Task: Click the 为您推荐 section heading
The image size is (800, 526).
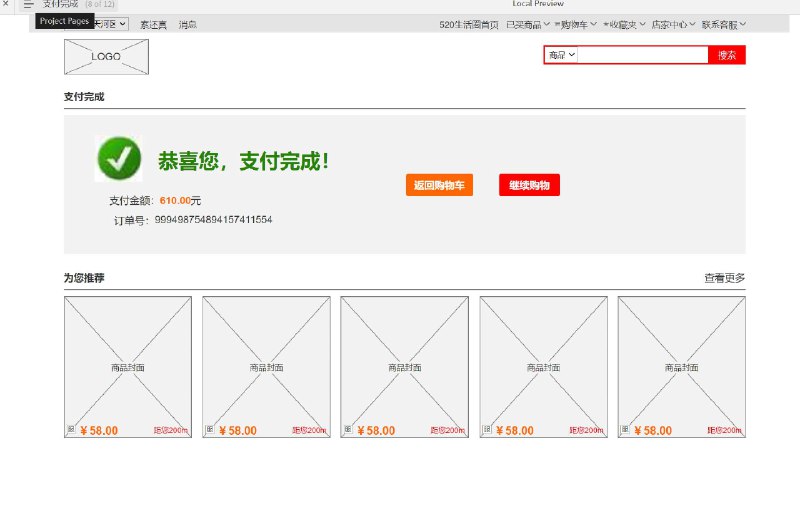Action: [x=84, y=278]
